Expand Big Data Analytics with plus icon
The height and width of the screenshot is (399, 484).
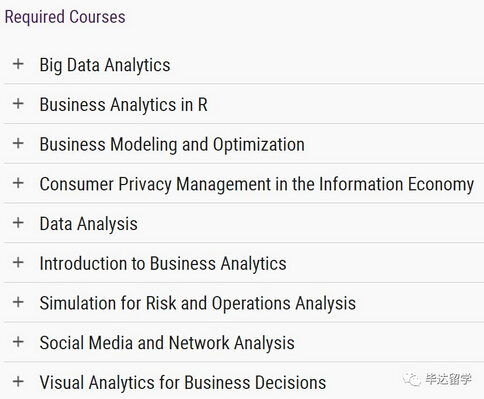[18, 64]
